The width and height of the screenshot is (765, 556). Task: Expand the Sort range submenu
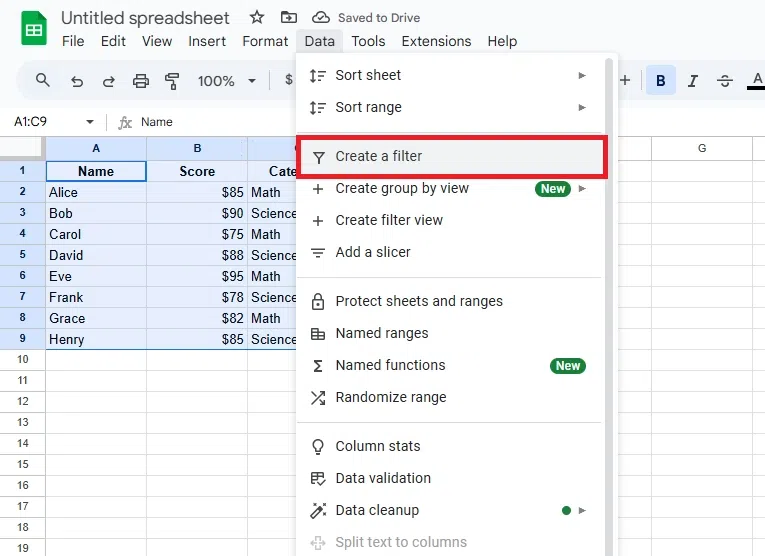click(449, 107)
